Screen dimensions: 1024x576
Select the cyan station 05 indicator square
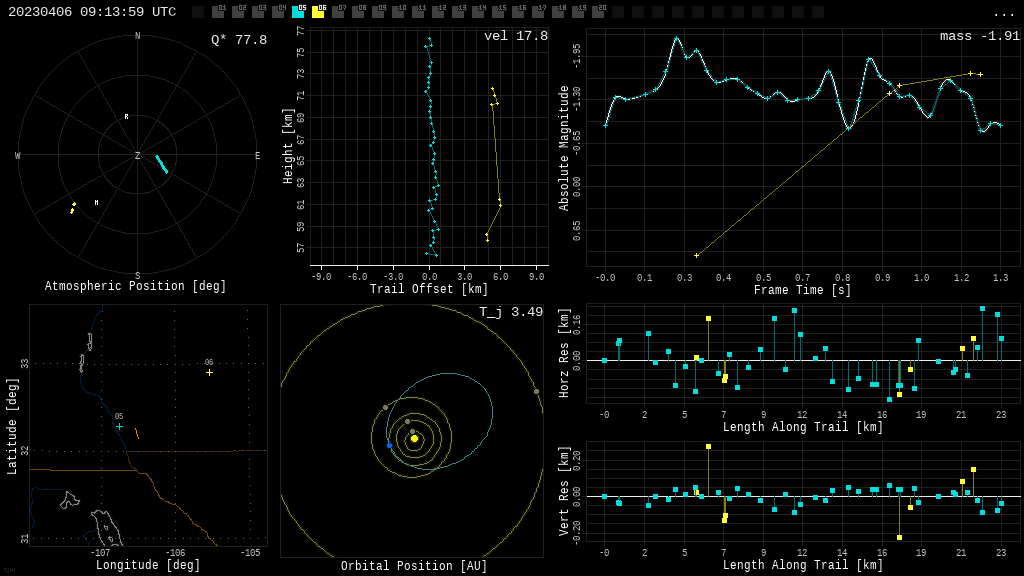pyautogui.click(x=298, y=12)
